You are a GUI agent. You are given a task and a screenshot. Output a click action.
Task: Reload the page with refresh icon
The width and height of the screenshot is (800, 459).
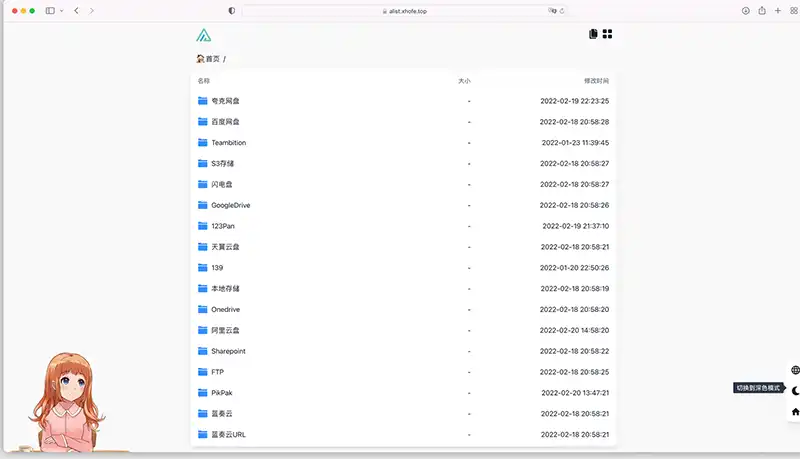[x=562, y=11]
